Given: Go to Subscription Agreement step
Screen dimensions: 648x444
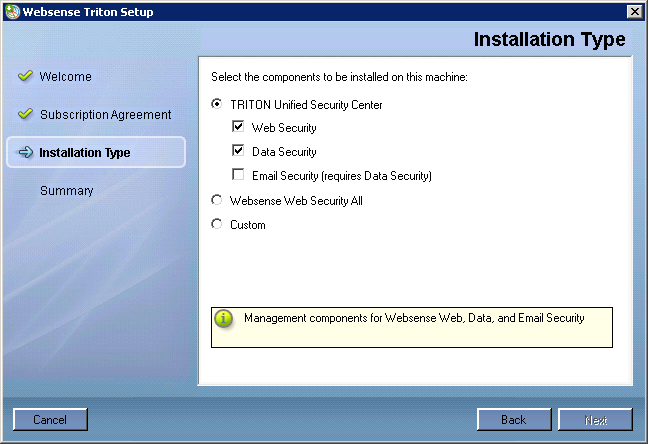Looking at the screenshot, I should [x=105, y=115].
